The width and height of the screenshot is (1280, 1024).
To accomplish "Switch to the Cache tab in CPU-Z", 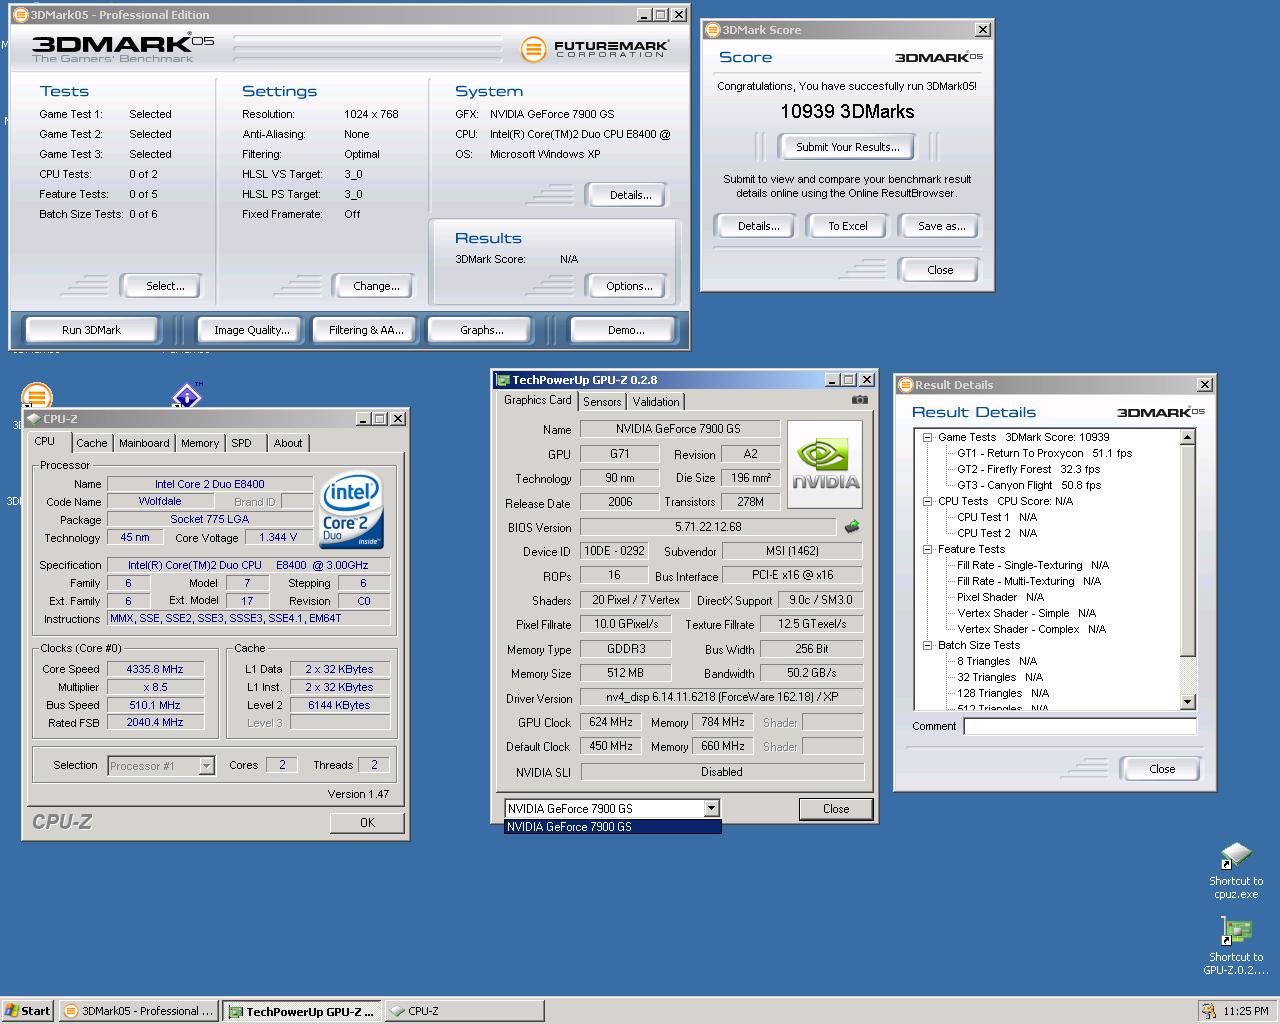I will point(92,443).
